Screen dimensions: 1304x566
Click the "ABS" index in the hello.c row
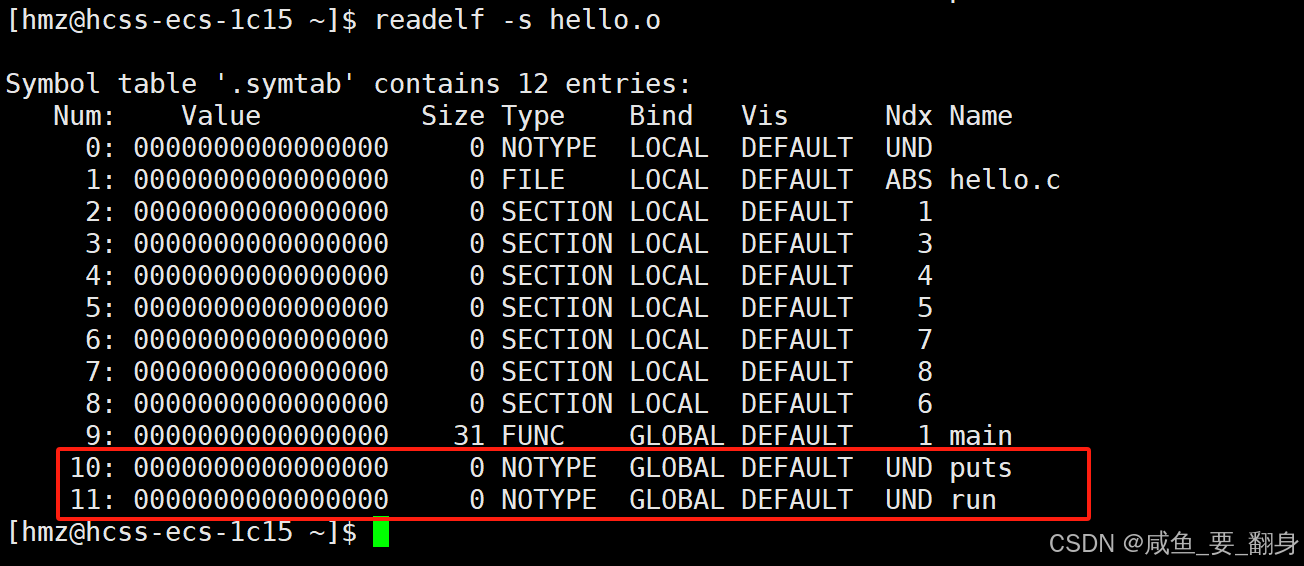click(x=909, y=180)
